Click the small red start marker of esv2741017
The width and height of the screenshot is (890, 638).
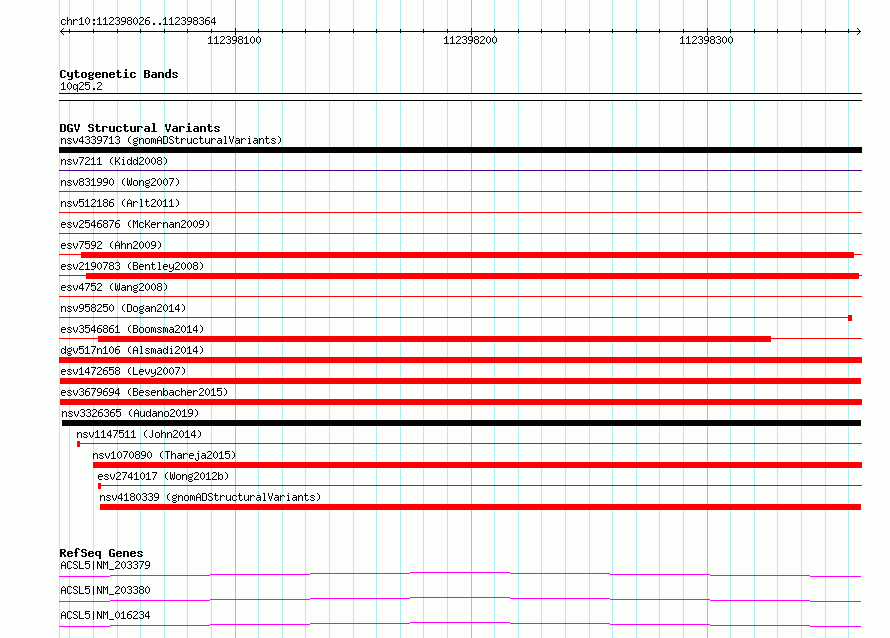(99, 486)
